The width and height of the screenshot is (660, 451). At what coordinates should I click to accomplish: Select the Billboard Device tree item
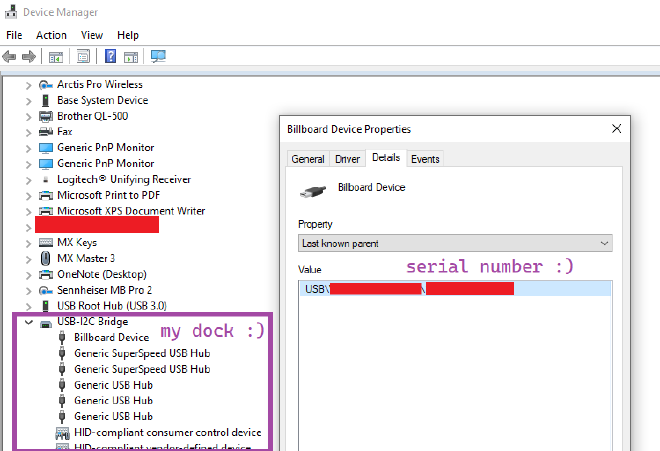click(112, 338)
